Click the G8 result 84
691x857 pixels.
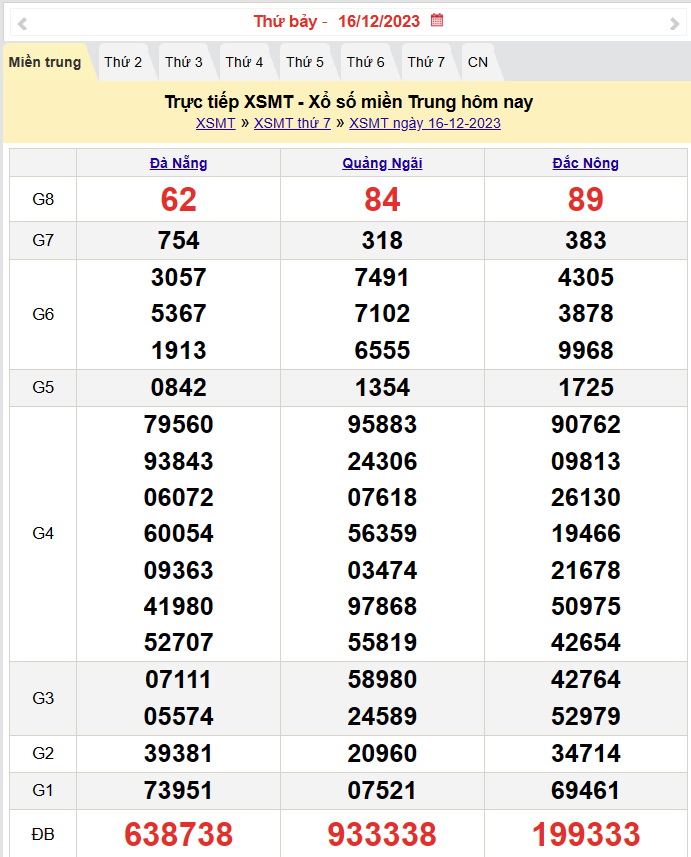click(x=382, y=199)
